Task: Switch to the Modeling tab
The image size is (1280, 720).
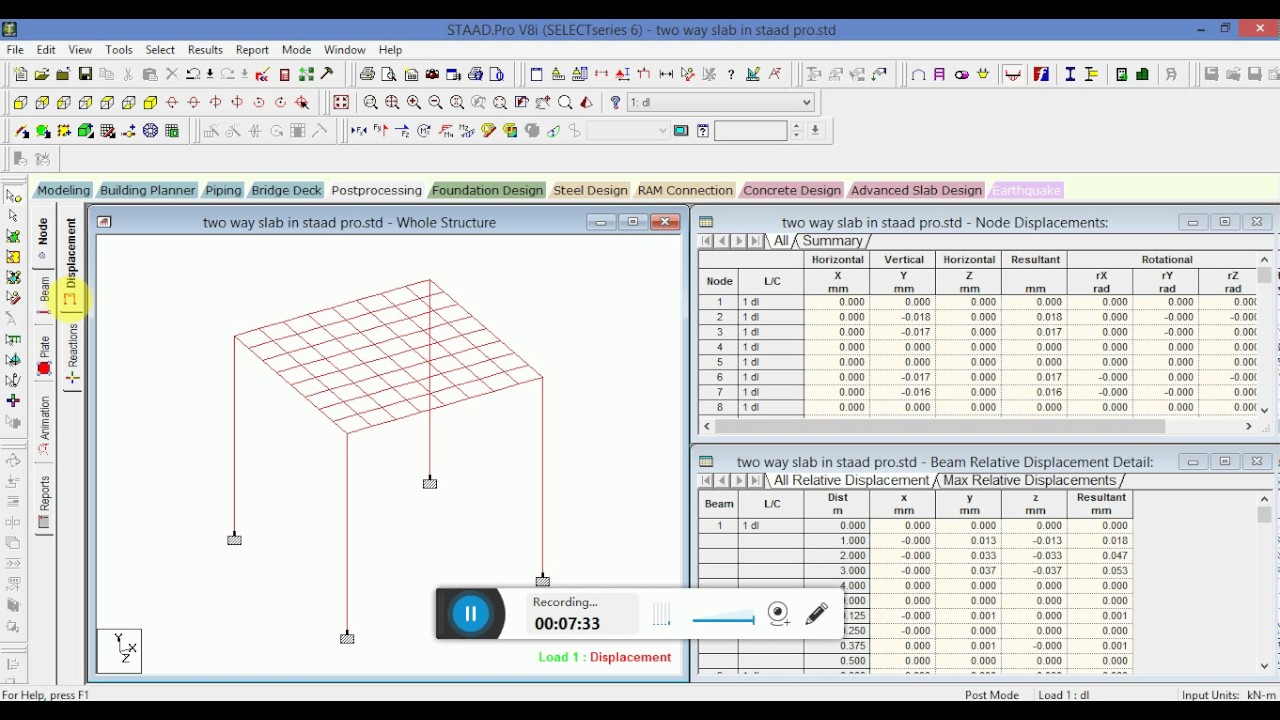Action: [x=63, y=190]
